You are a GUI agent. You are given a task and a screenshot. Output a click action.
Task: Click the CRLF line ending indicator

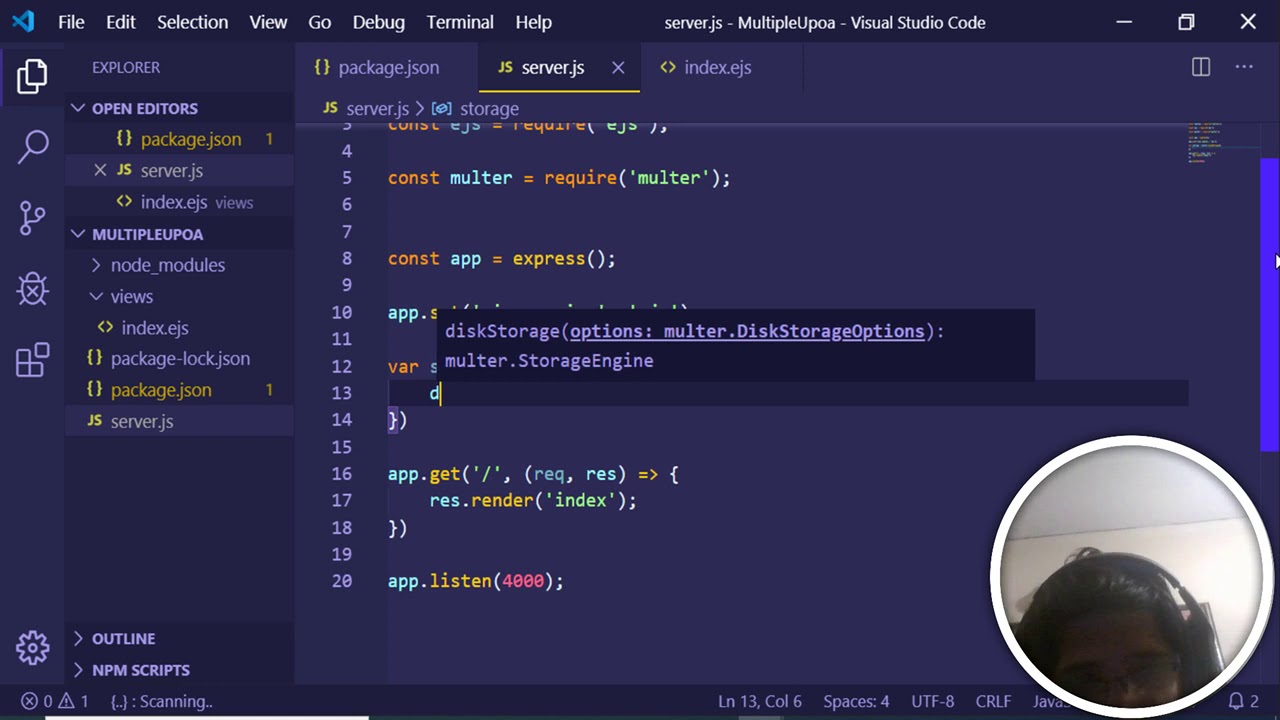point(993,701)
